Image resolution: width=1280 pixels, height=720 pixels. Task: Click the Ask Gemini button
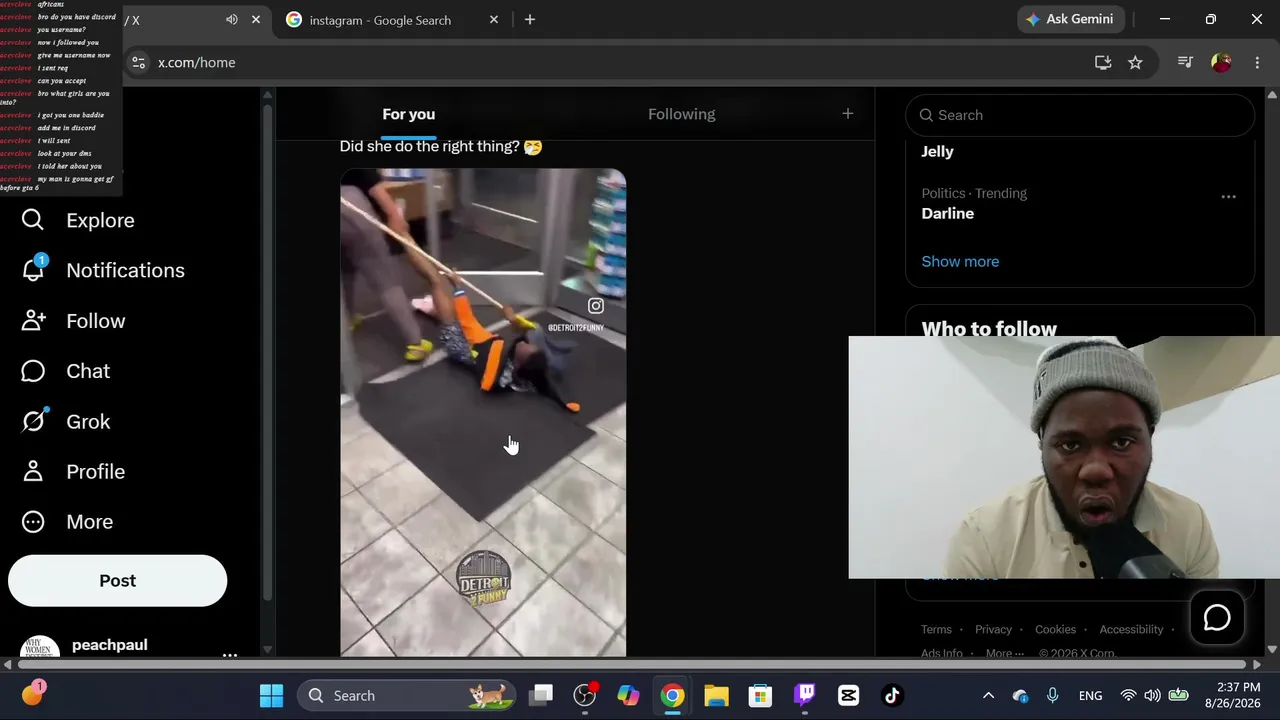point(1072,19)
